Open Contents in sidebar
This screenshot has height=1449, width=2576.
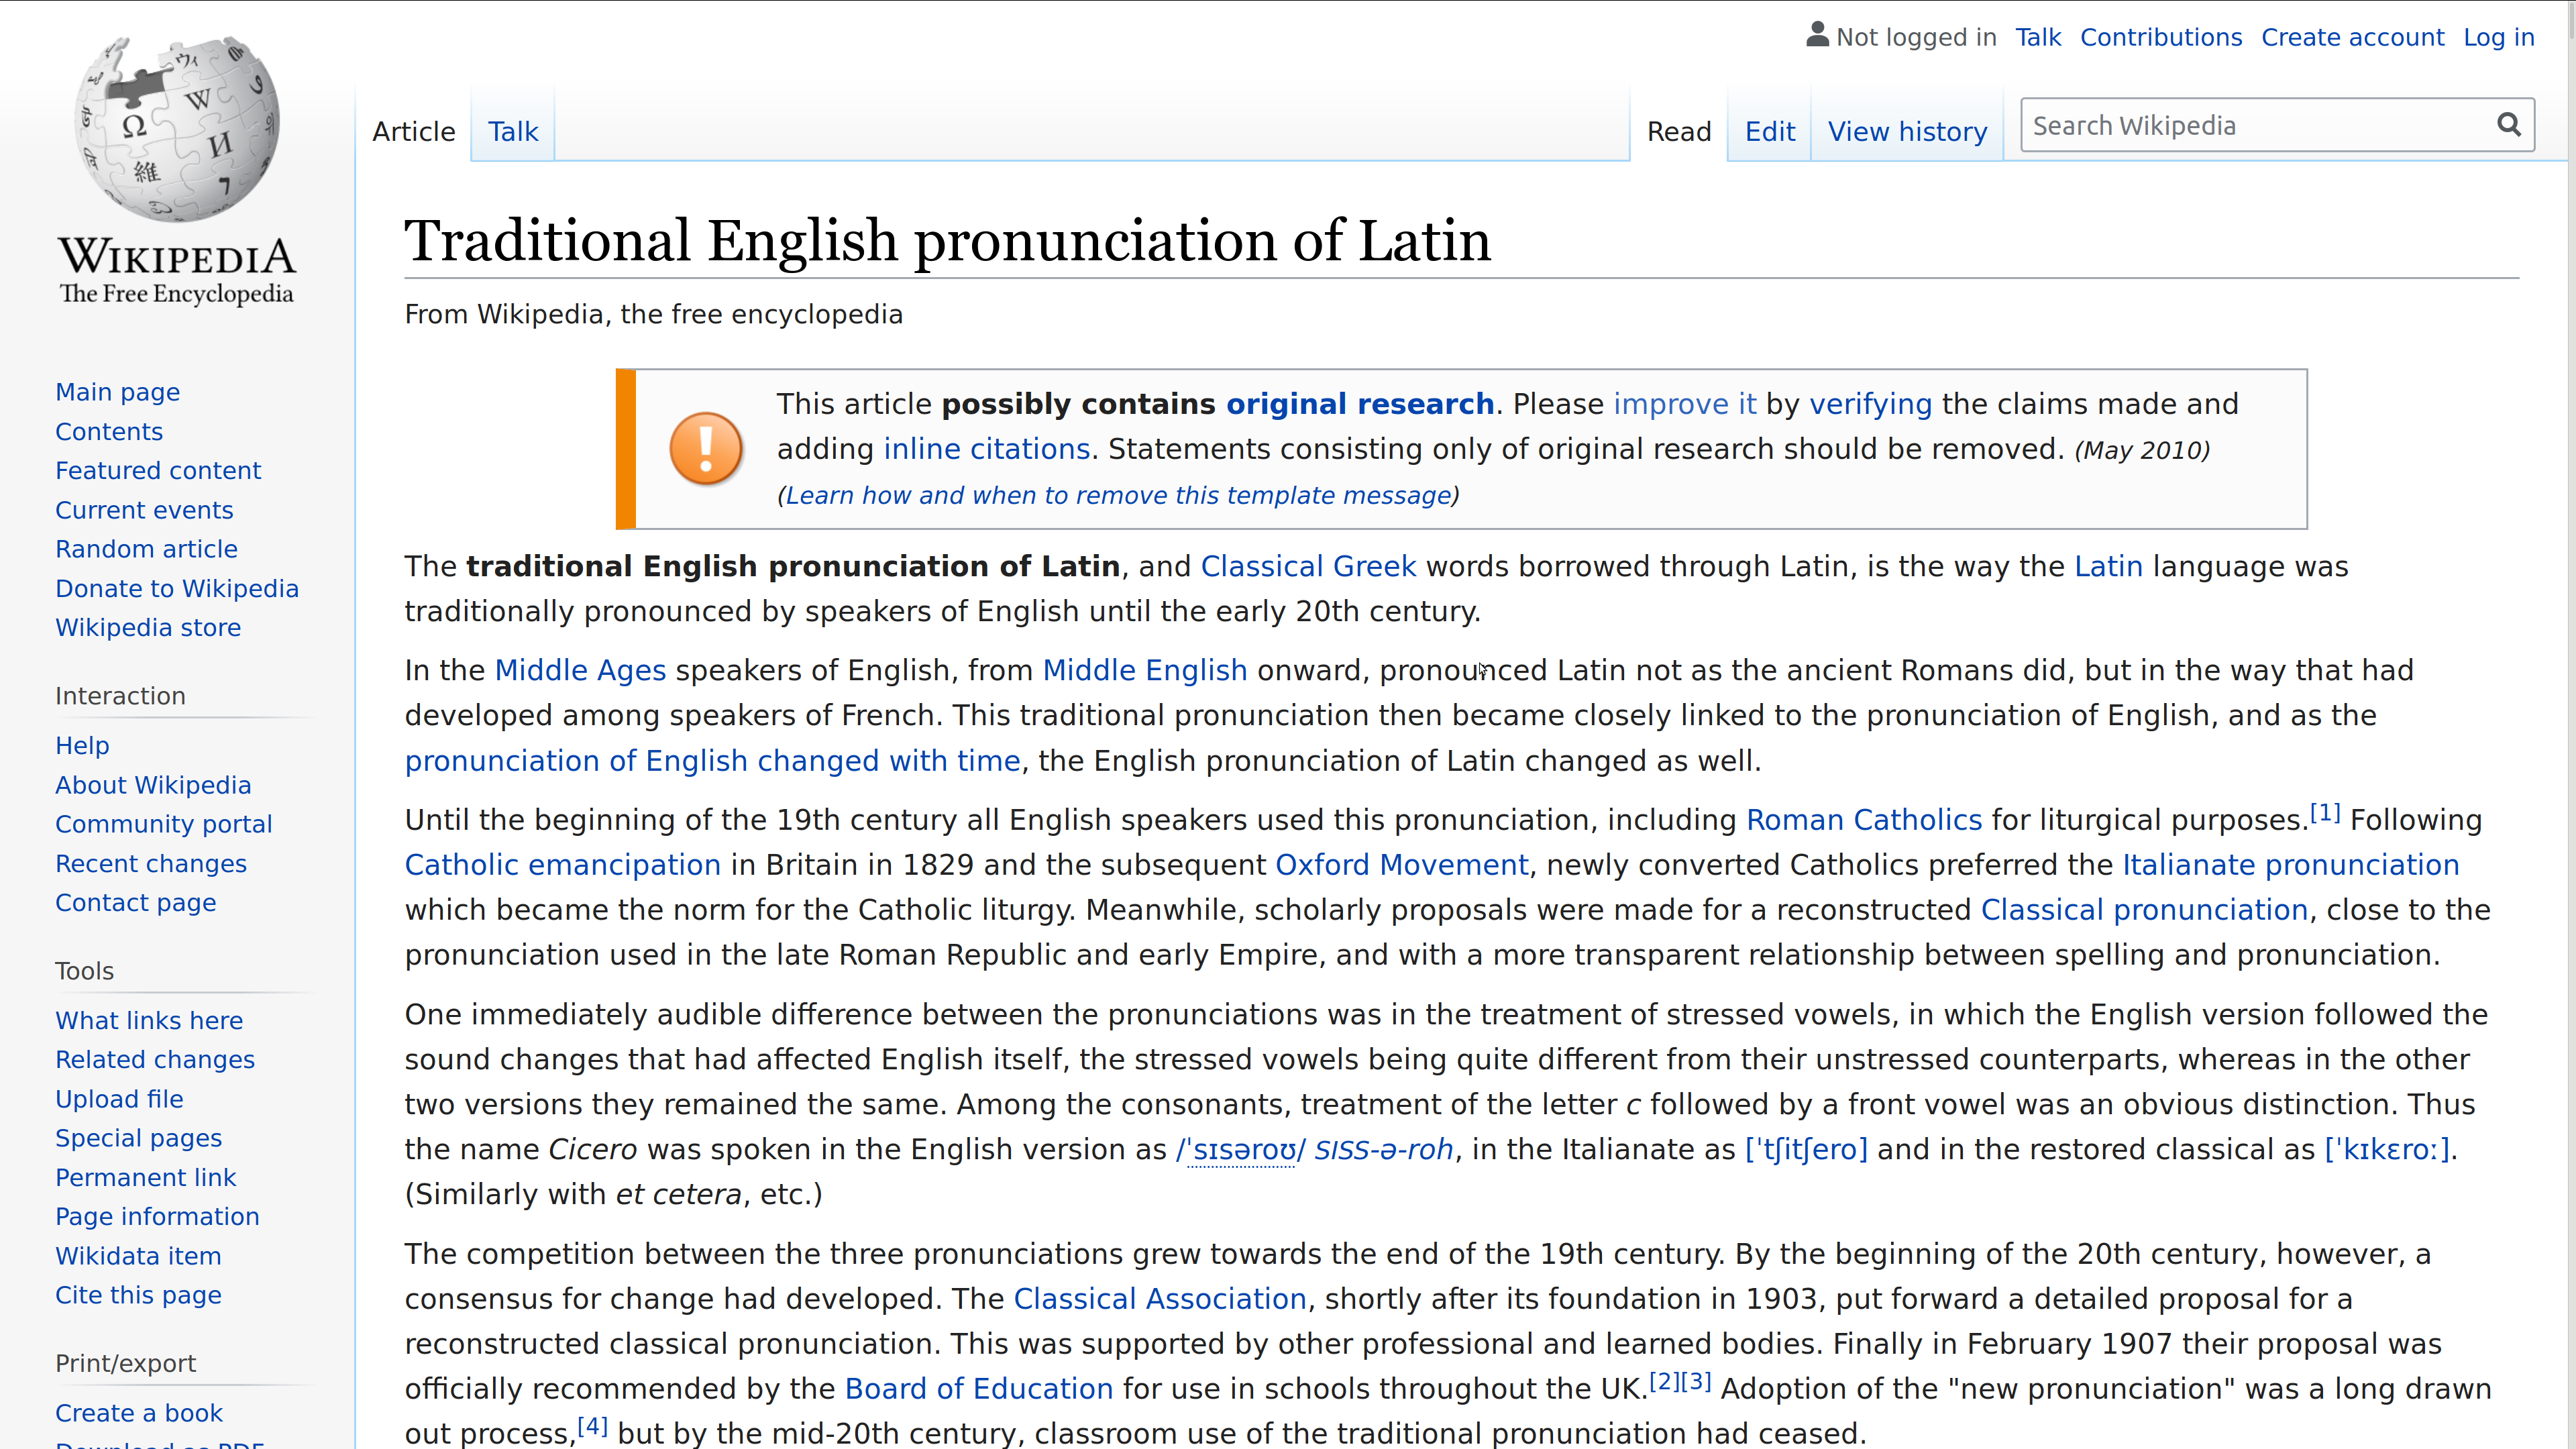point(109,431)
